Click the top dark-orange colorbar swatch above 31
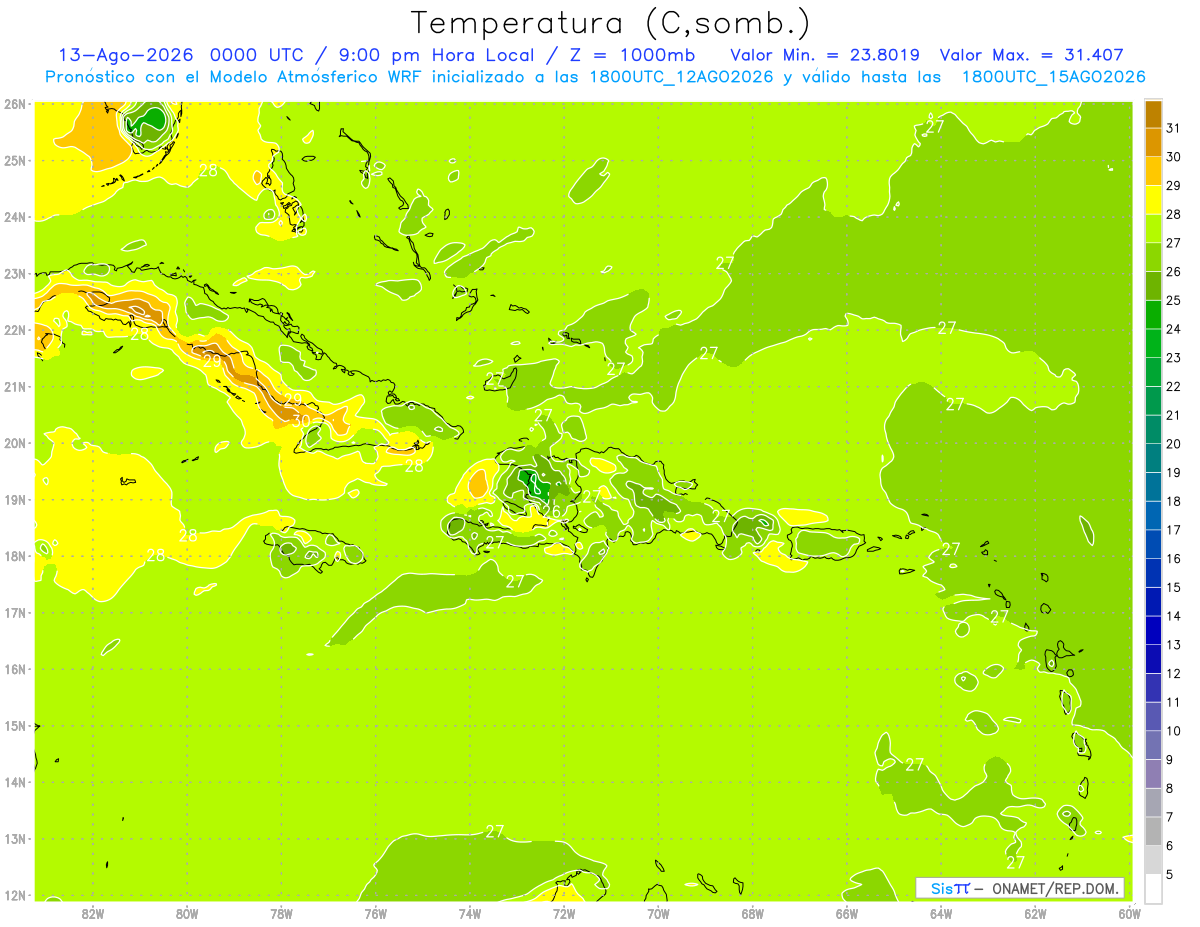 pyautogui.click(x=1153, y=114)
